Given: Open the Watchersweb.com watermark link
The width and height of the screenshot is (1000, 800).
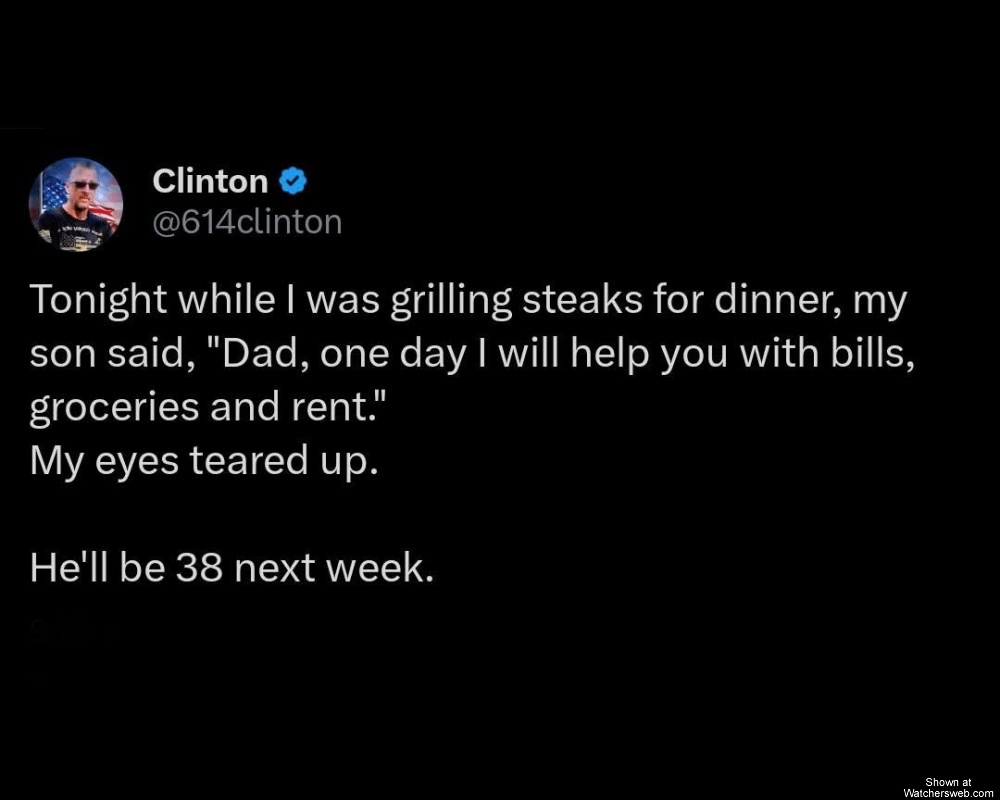Looking at the screenshot, I should (x=948, y=792).
